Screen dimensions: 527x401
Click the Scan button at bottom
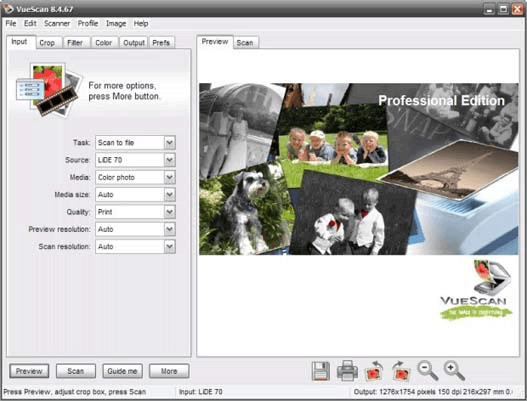pos(76,371)
